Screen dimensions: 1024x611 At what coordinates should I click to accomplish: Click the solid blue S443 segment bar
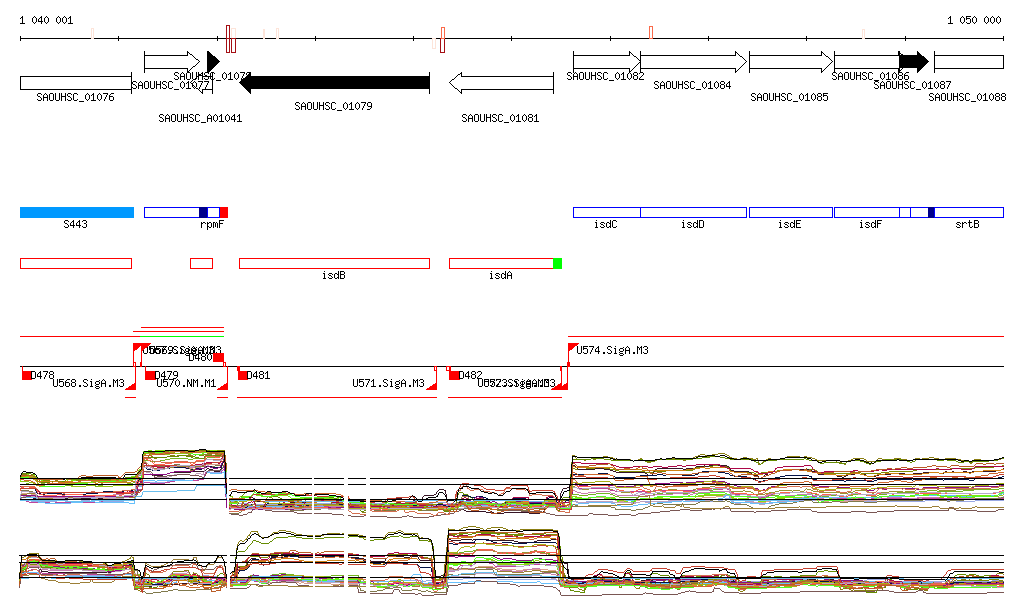pos(77,212)
